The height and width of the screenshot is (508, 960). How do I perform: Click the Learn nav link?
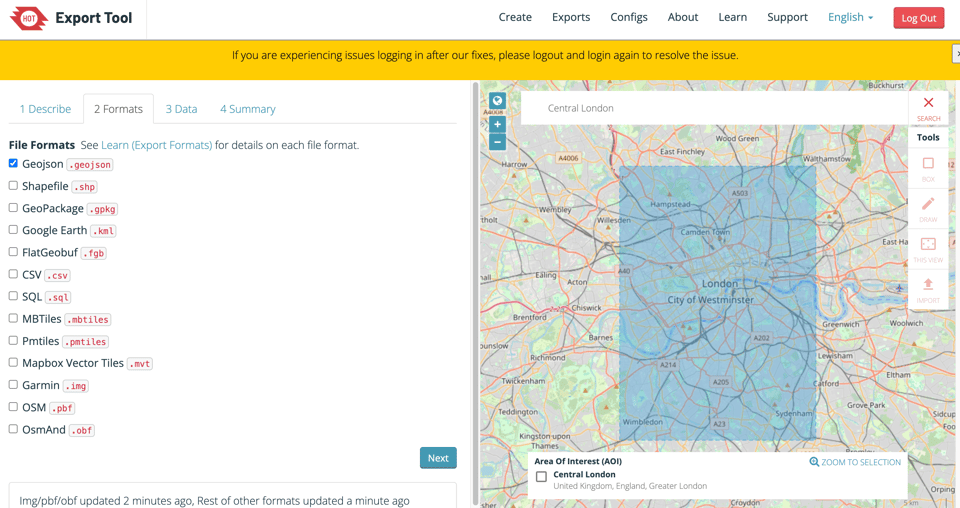coord(732,18)
